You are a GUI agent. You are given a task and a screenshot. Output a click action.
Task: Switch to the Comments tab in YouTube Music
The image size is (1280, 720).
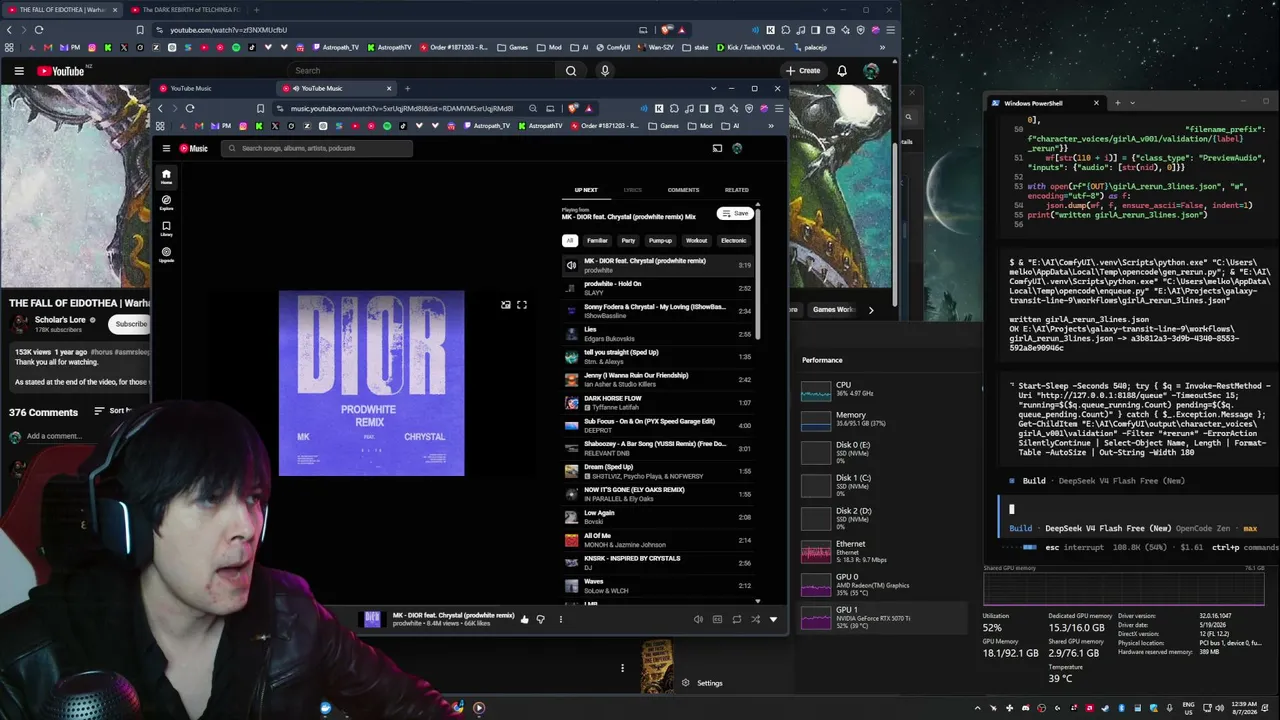pos(684,190)
